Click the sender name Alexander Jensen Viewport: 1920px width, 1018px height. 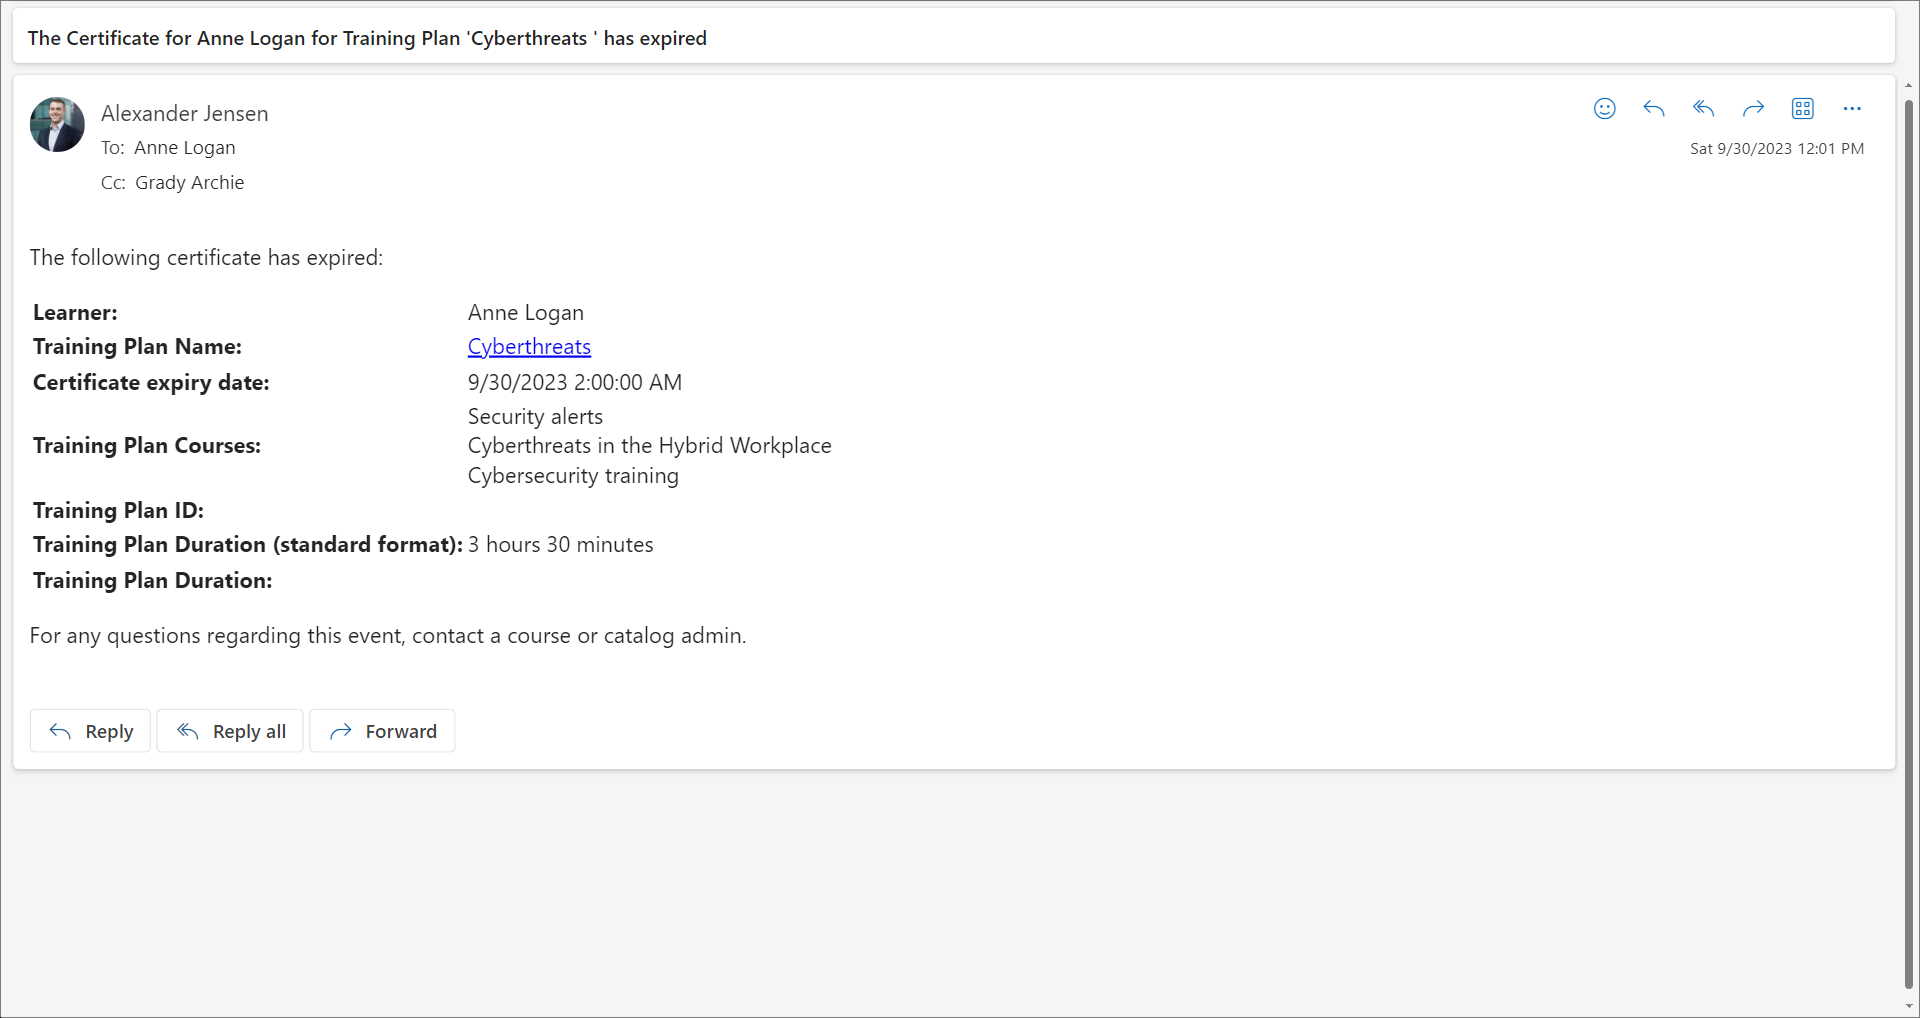184,114
